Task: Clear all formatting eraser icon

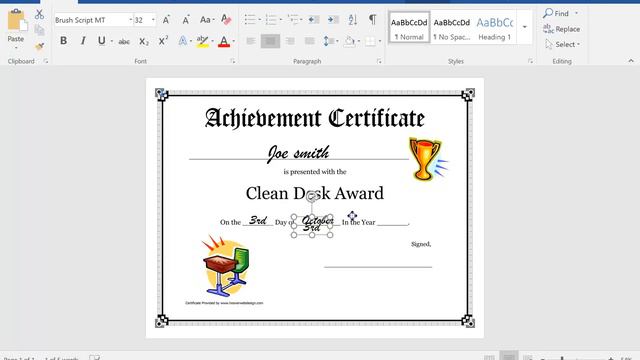Action: pos(226,20)
